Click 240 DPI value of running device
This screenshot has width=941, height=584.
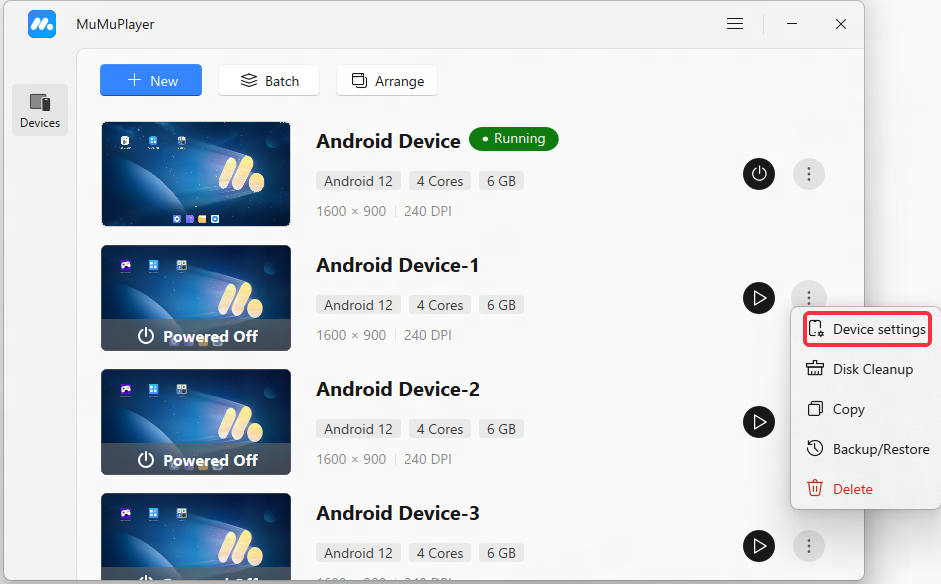(428, 211)
